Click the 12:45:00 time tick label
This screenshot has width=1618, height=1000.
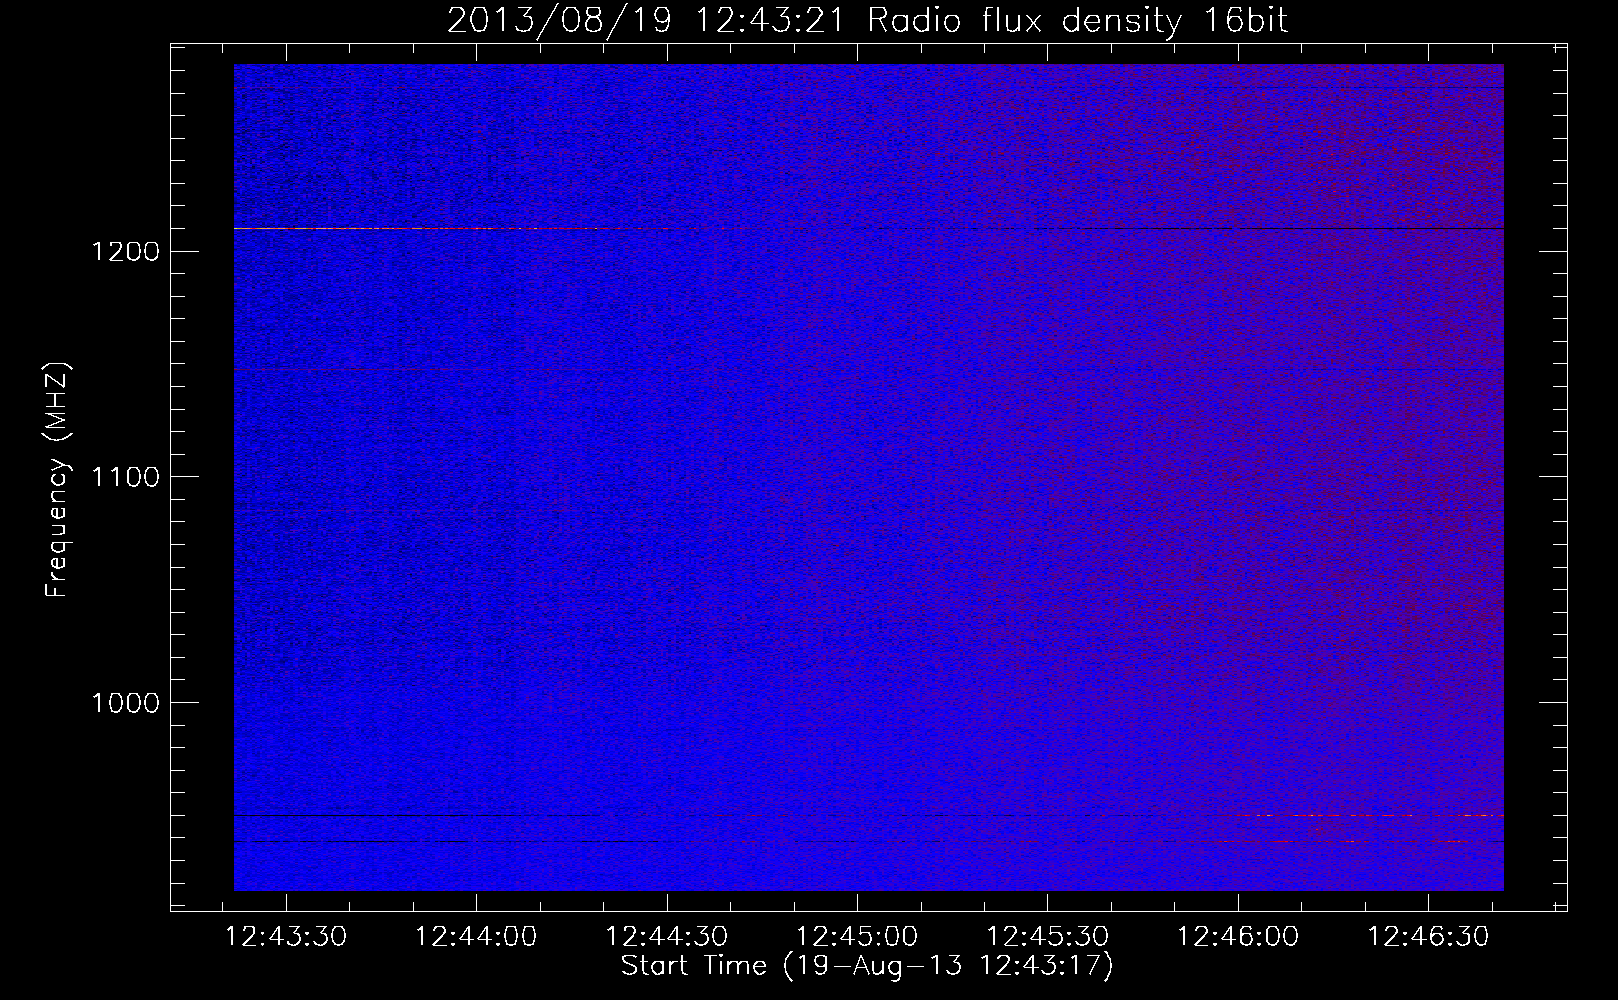[857, 937]
